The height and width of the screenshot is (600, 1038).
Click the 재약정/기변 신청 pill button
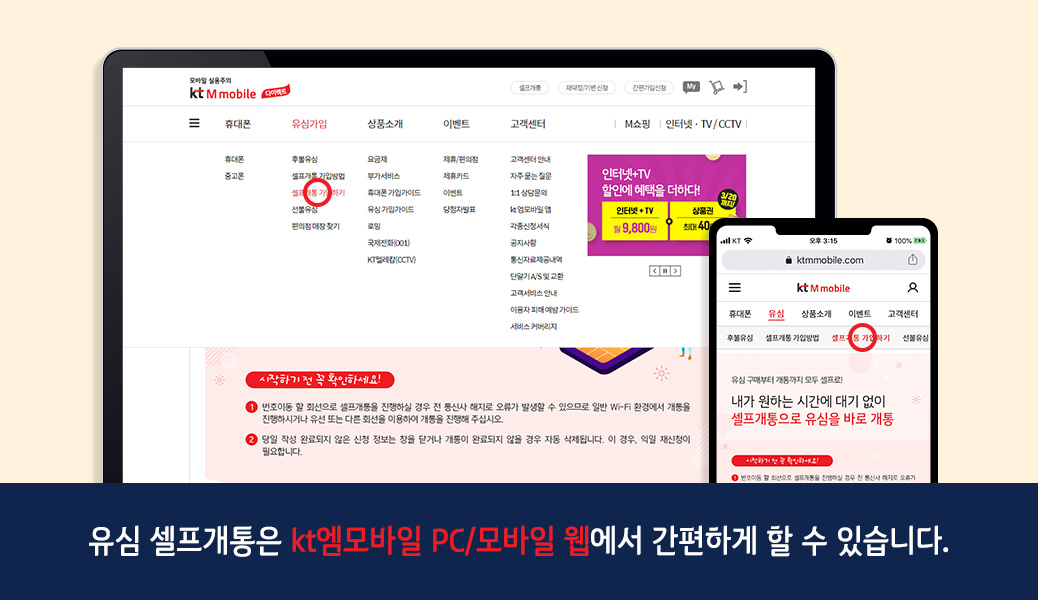[x=587, y=87]
